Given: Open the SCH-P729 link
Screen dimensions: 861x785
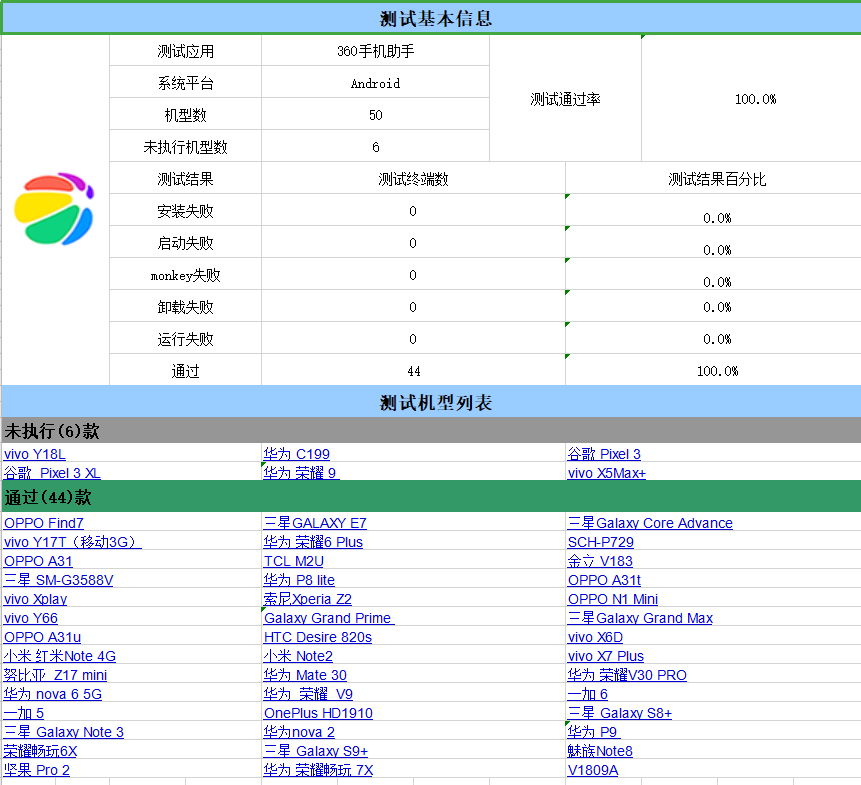Looking at the screenshot, I should pyautogui.click(x=601, y=542).
